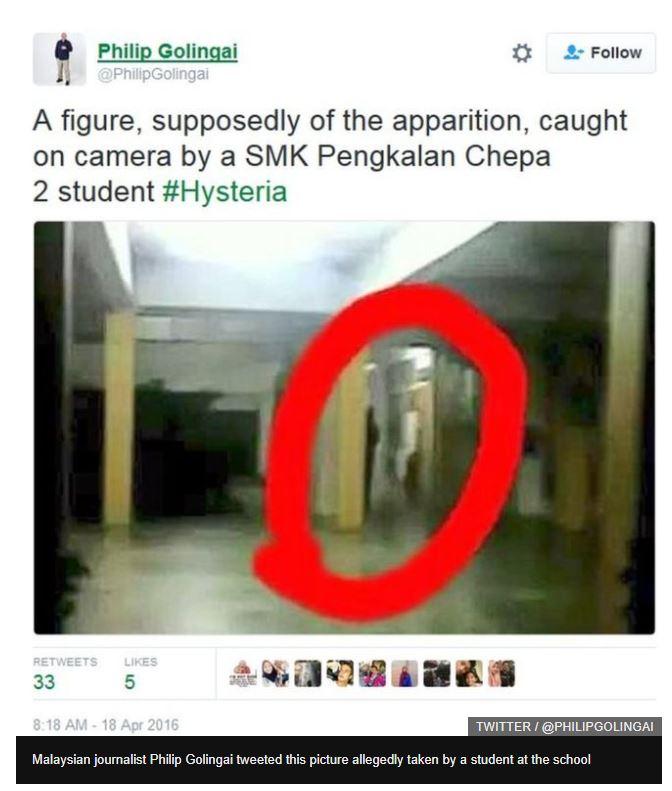This screenshot has width=672, height=791.
Task: Enlarge the red-circled corridor photo
Action: [x=344, y=427]
